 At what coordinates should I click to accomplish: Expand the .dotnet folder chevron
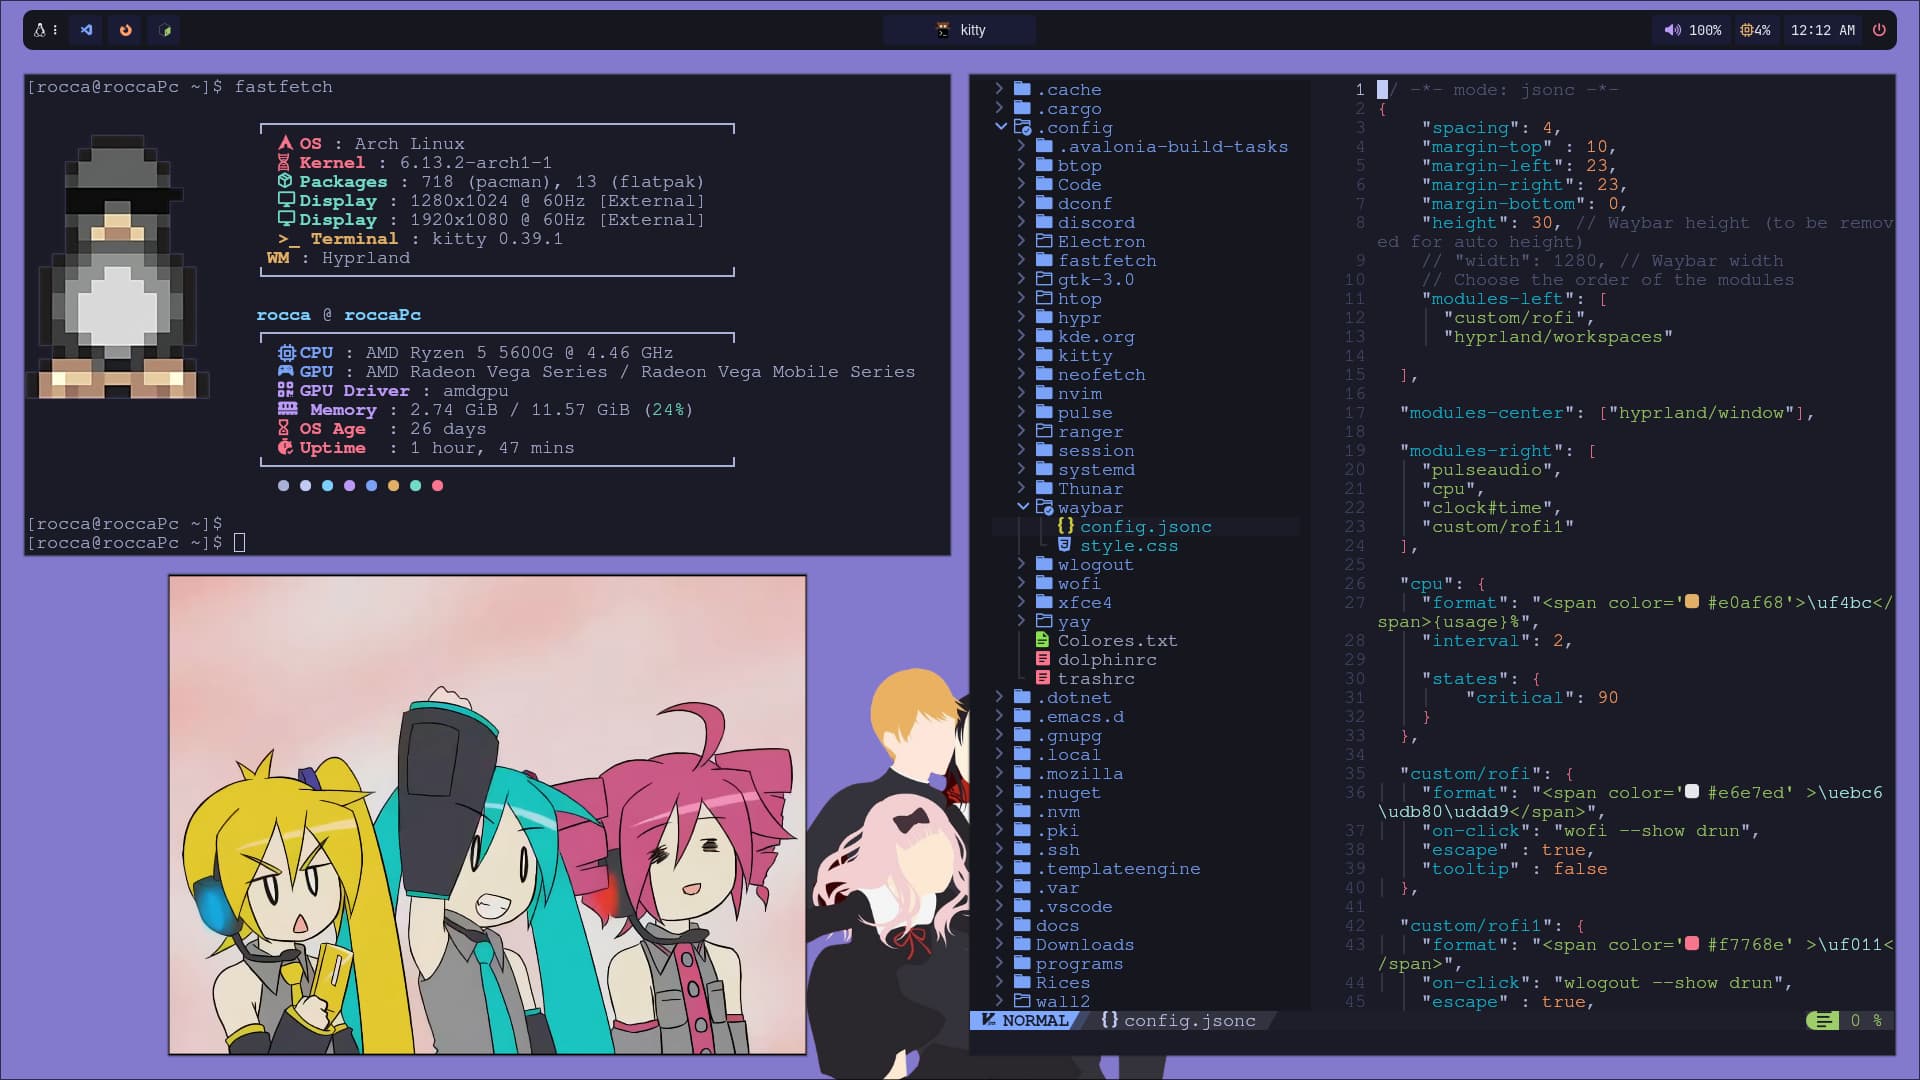pyautogui.click(x=999, y=697)
